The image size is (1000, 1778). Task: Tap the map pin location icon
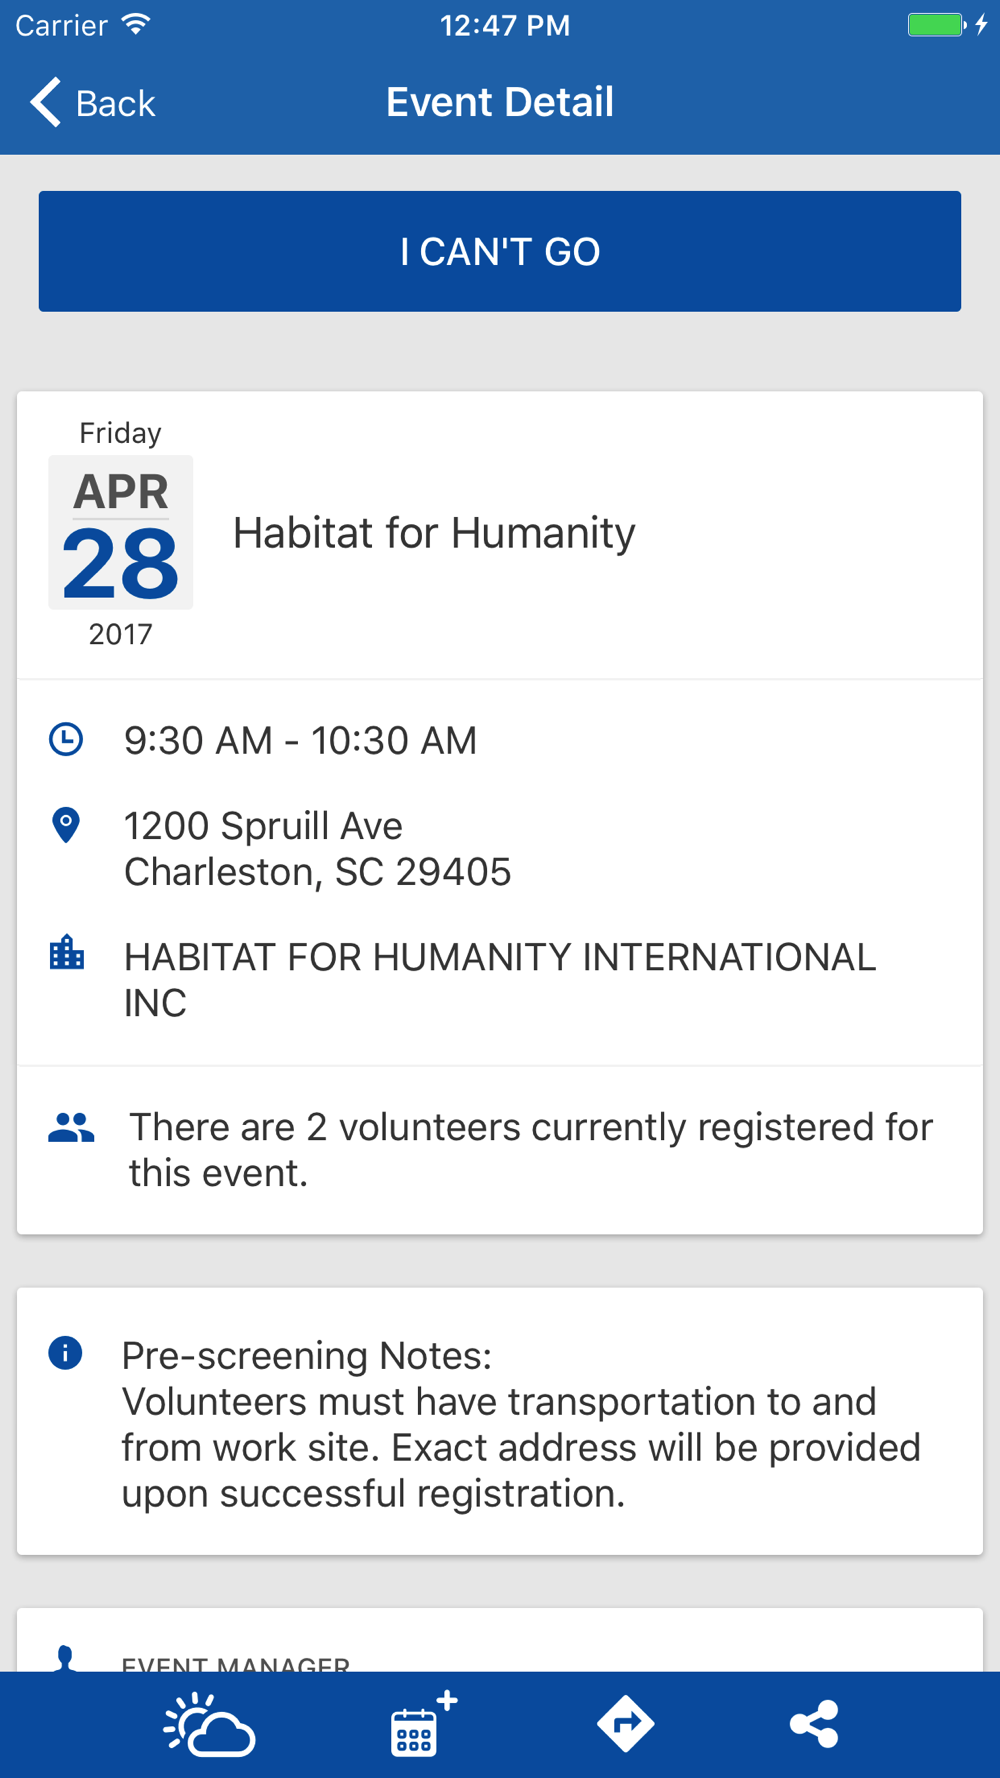66,826
